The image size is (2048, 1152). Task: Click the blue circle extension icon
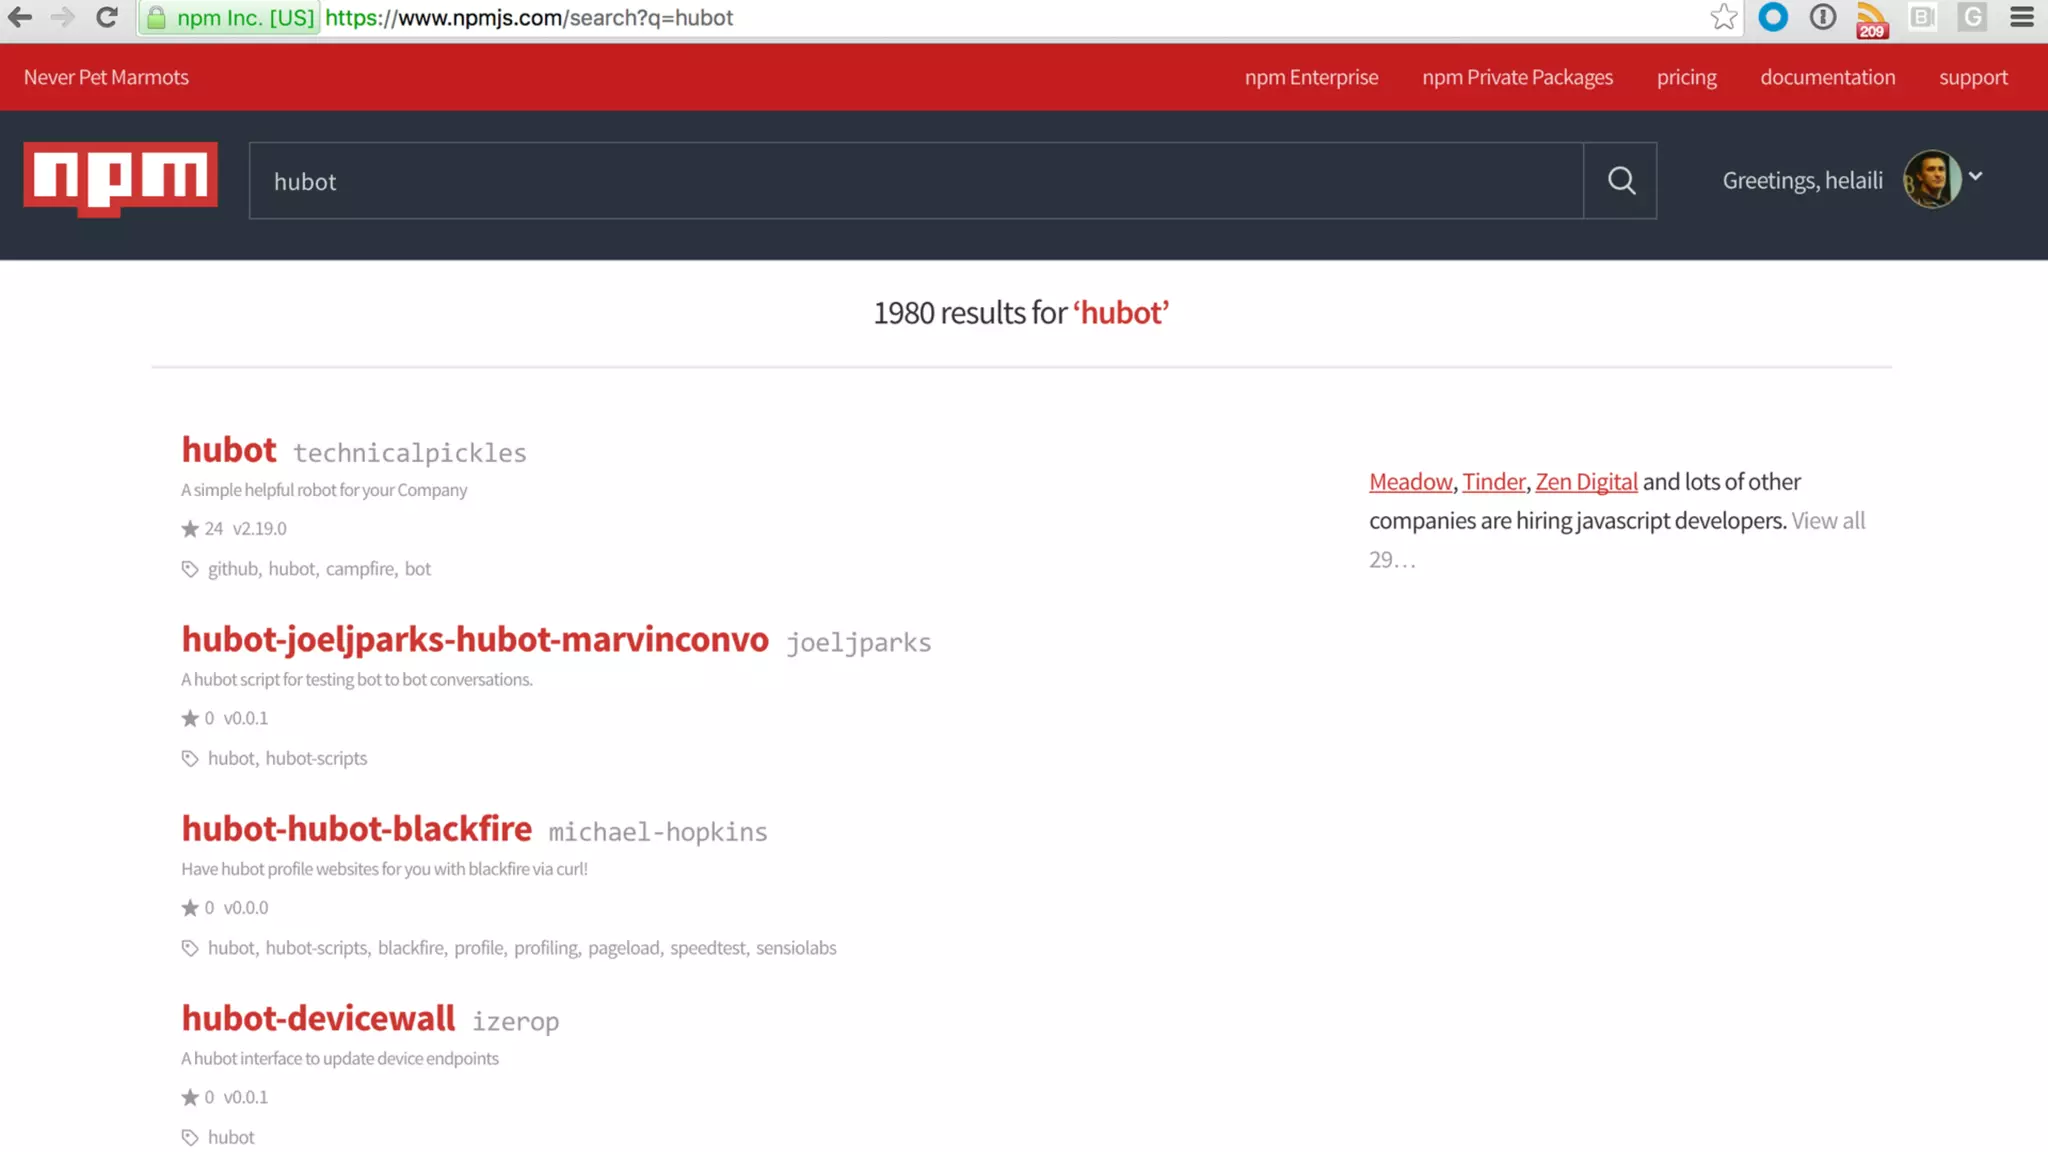[x=1773, y=18]
